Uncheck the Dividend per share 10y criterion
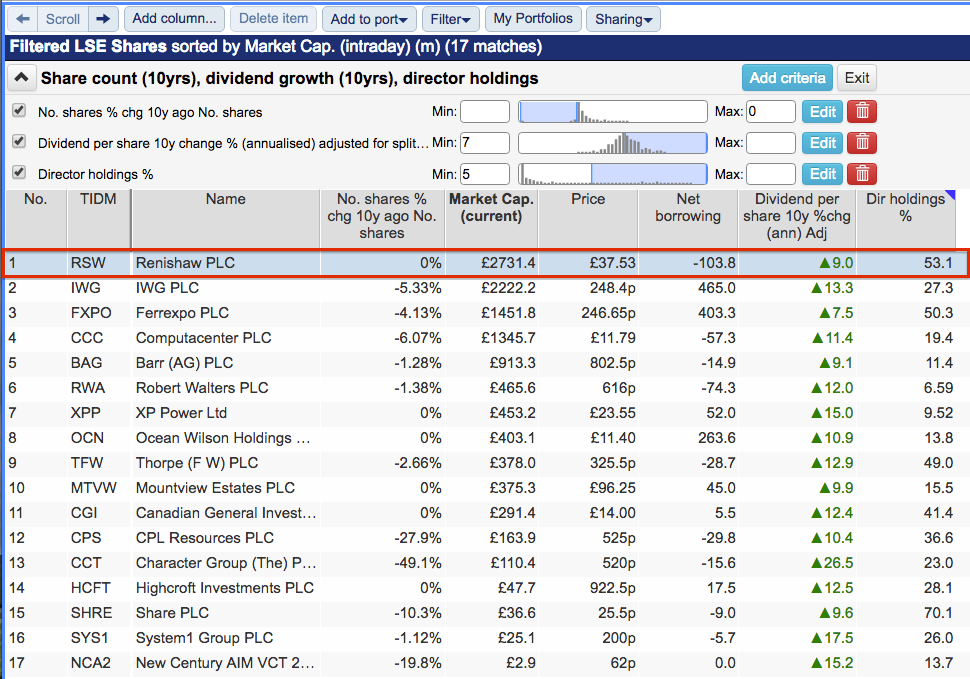This screenshot has width=970, height=679. tap(19, 142)
